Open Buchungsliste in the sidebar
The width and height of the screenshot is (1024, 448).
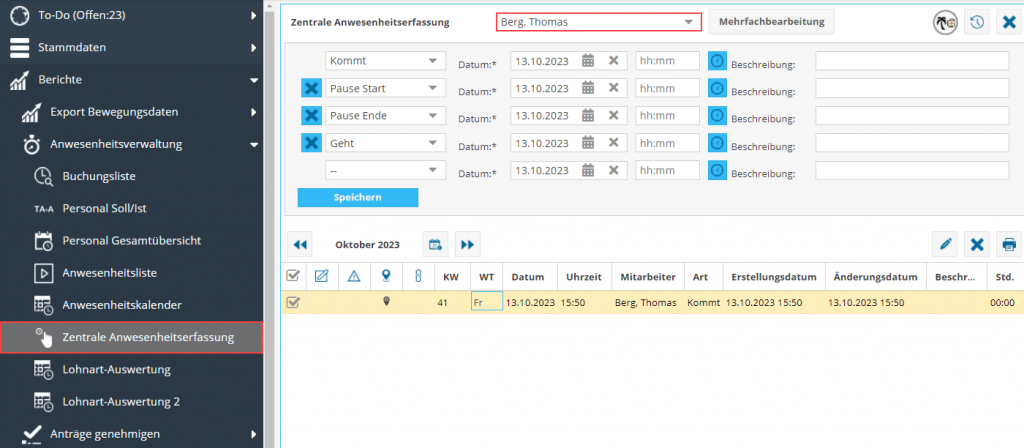tap(98, 176)
